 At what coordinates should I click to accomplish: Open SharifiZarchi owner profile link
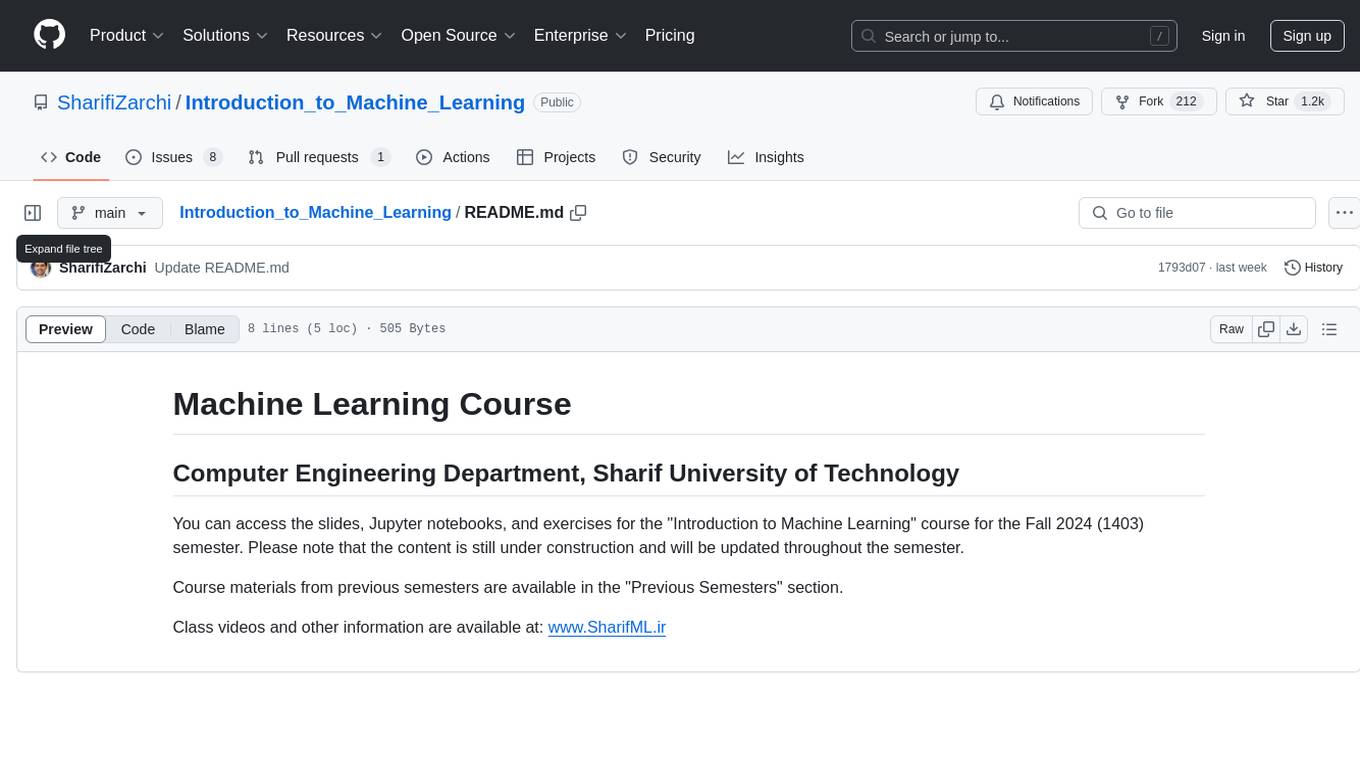pos(114,102)
